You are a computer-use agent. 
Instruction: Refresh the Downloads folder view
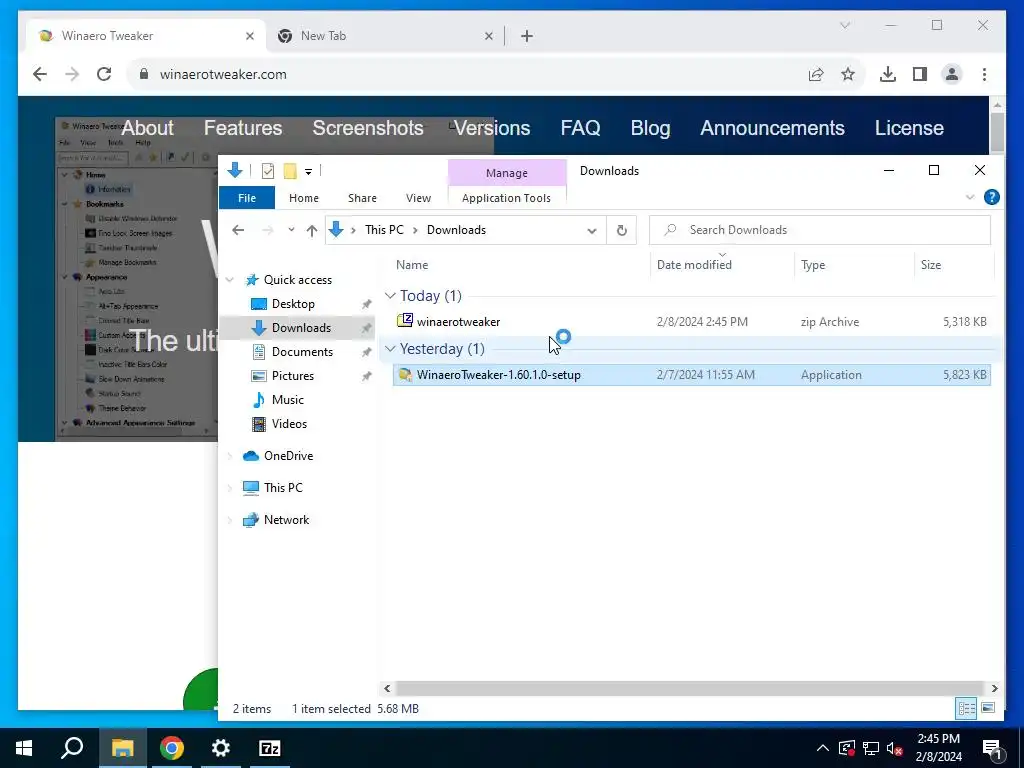point(622,230)
